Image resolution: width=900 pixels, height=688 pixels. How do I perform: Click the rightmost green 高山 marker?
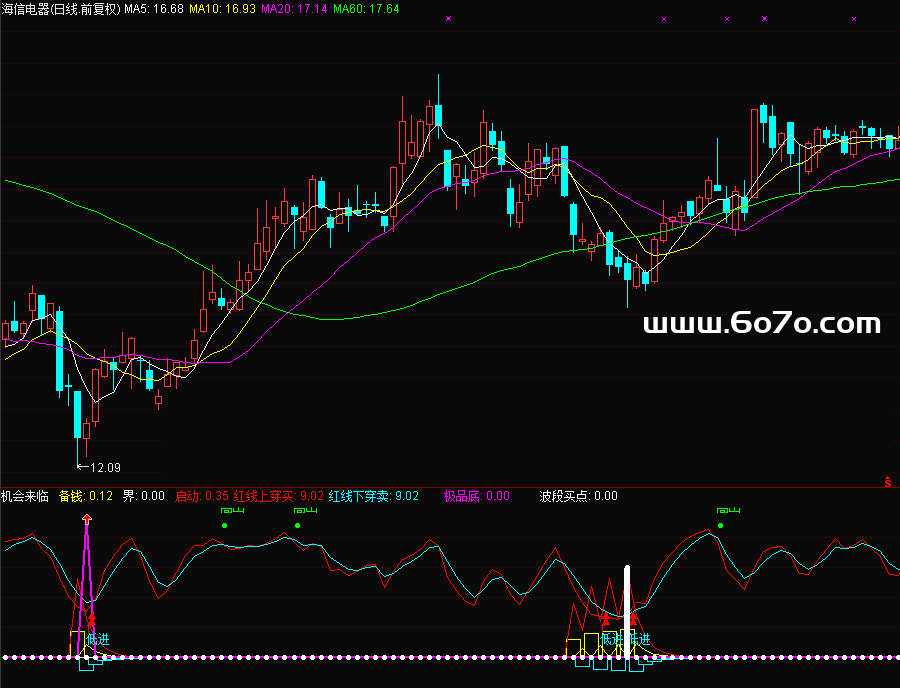point(720,511)
